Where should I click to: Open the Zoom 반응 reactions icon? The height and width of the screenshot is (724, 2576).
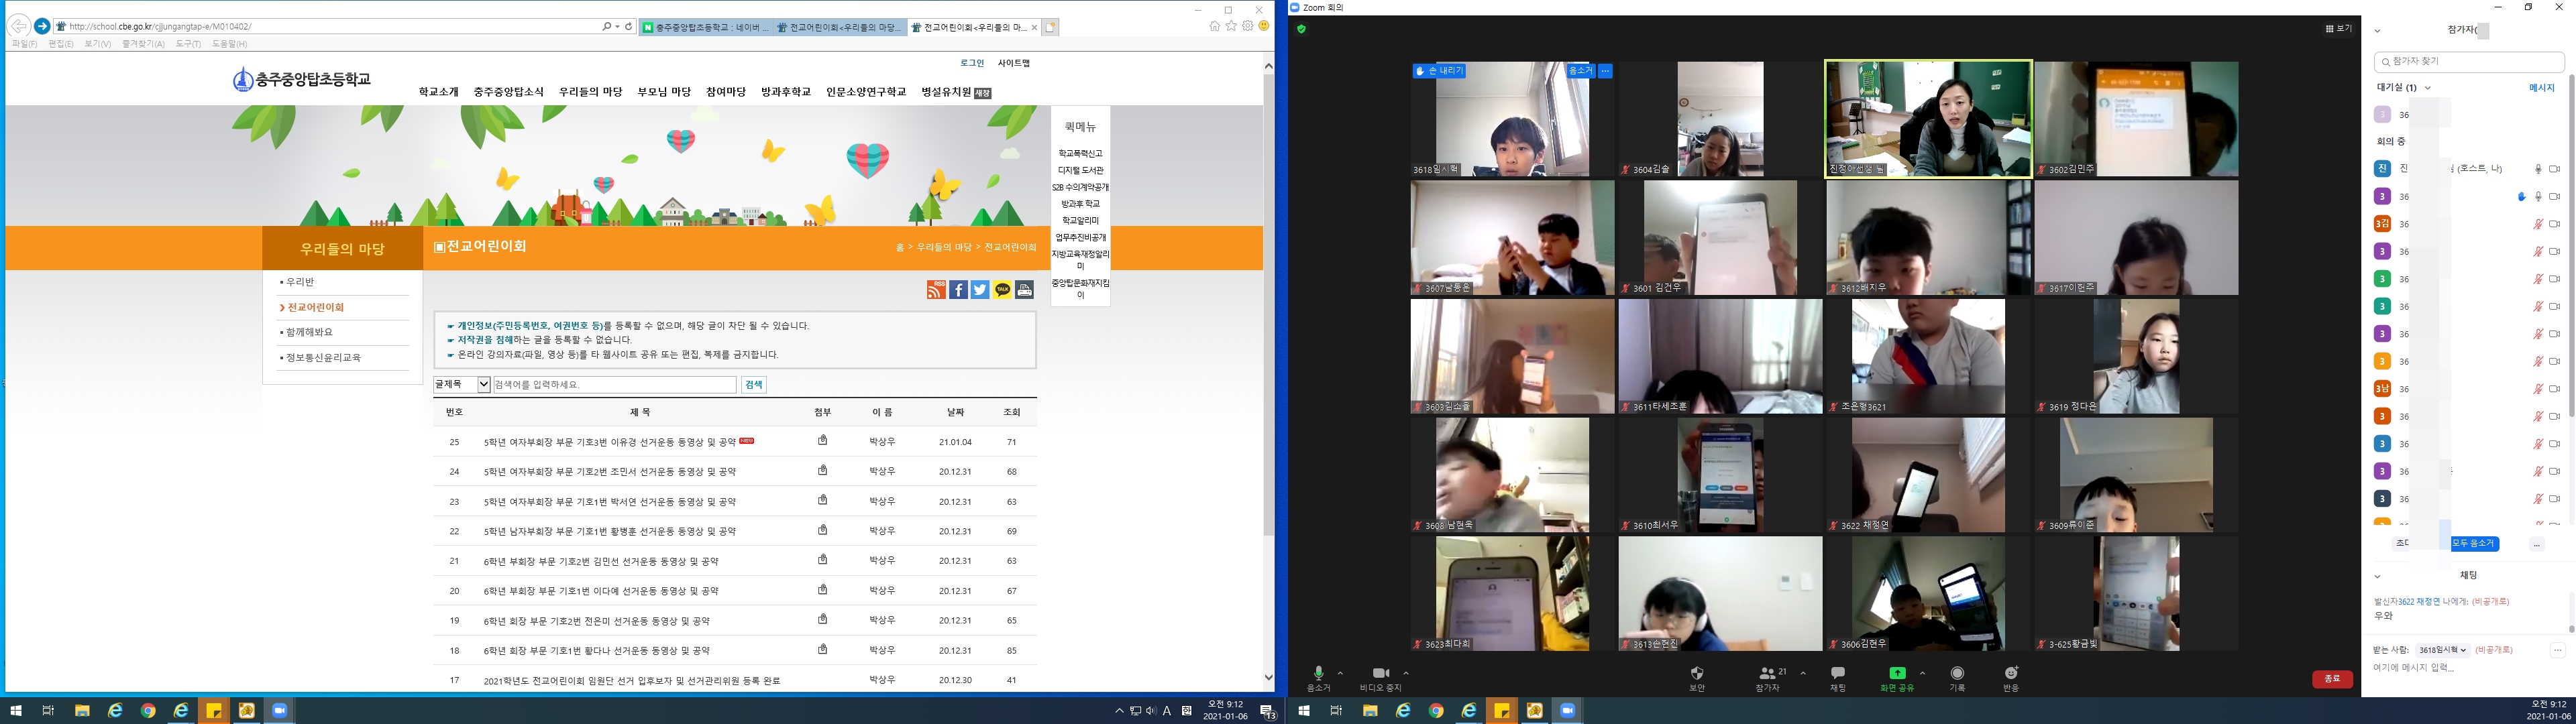tap(2011, 673)
